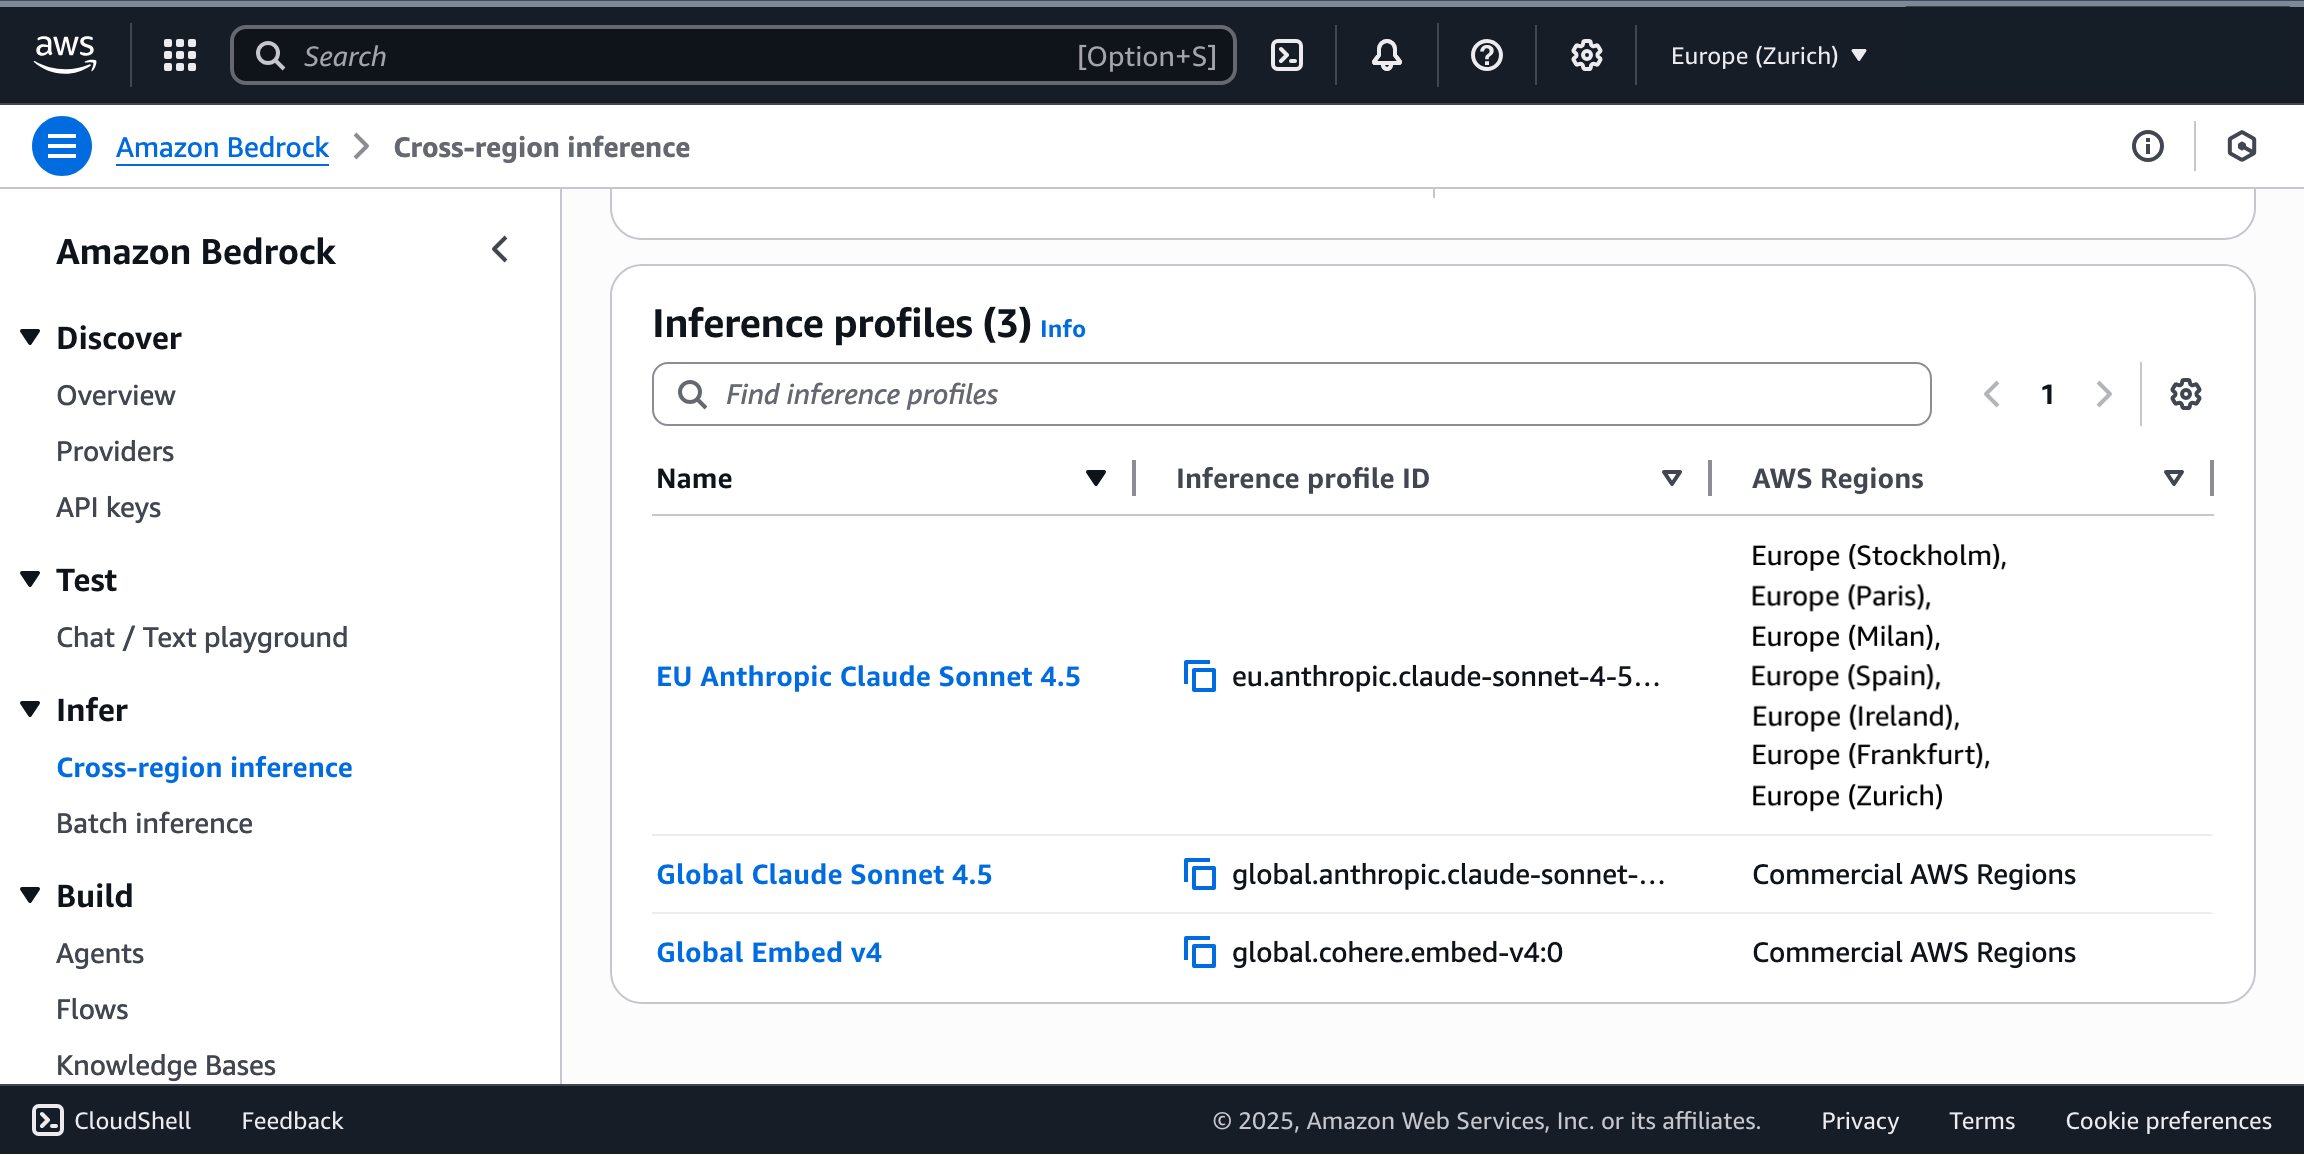Collapse the Amazon Bedrock sidebar
This screenshot has width=2304, height=1156.
tap(500, 250)
